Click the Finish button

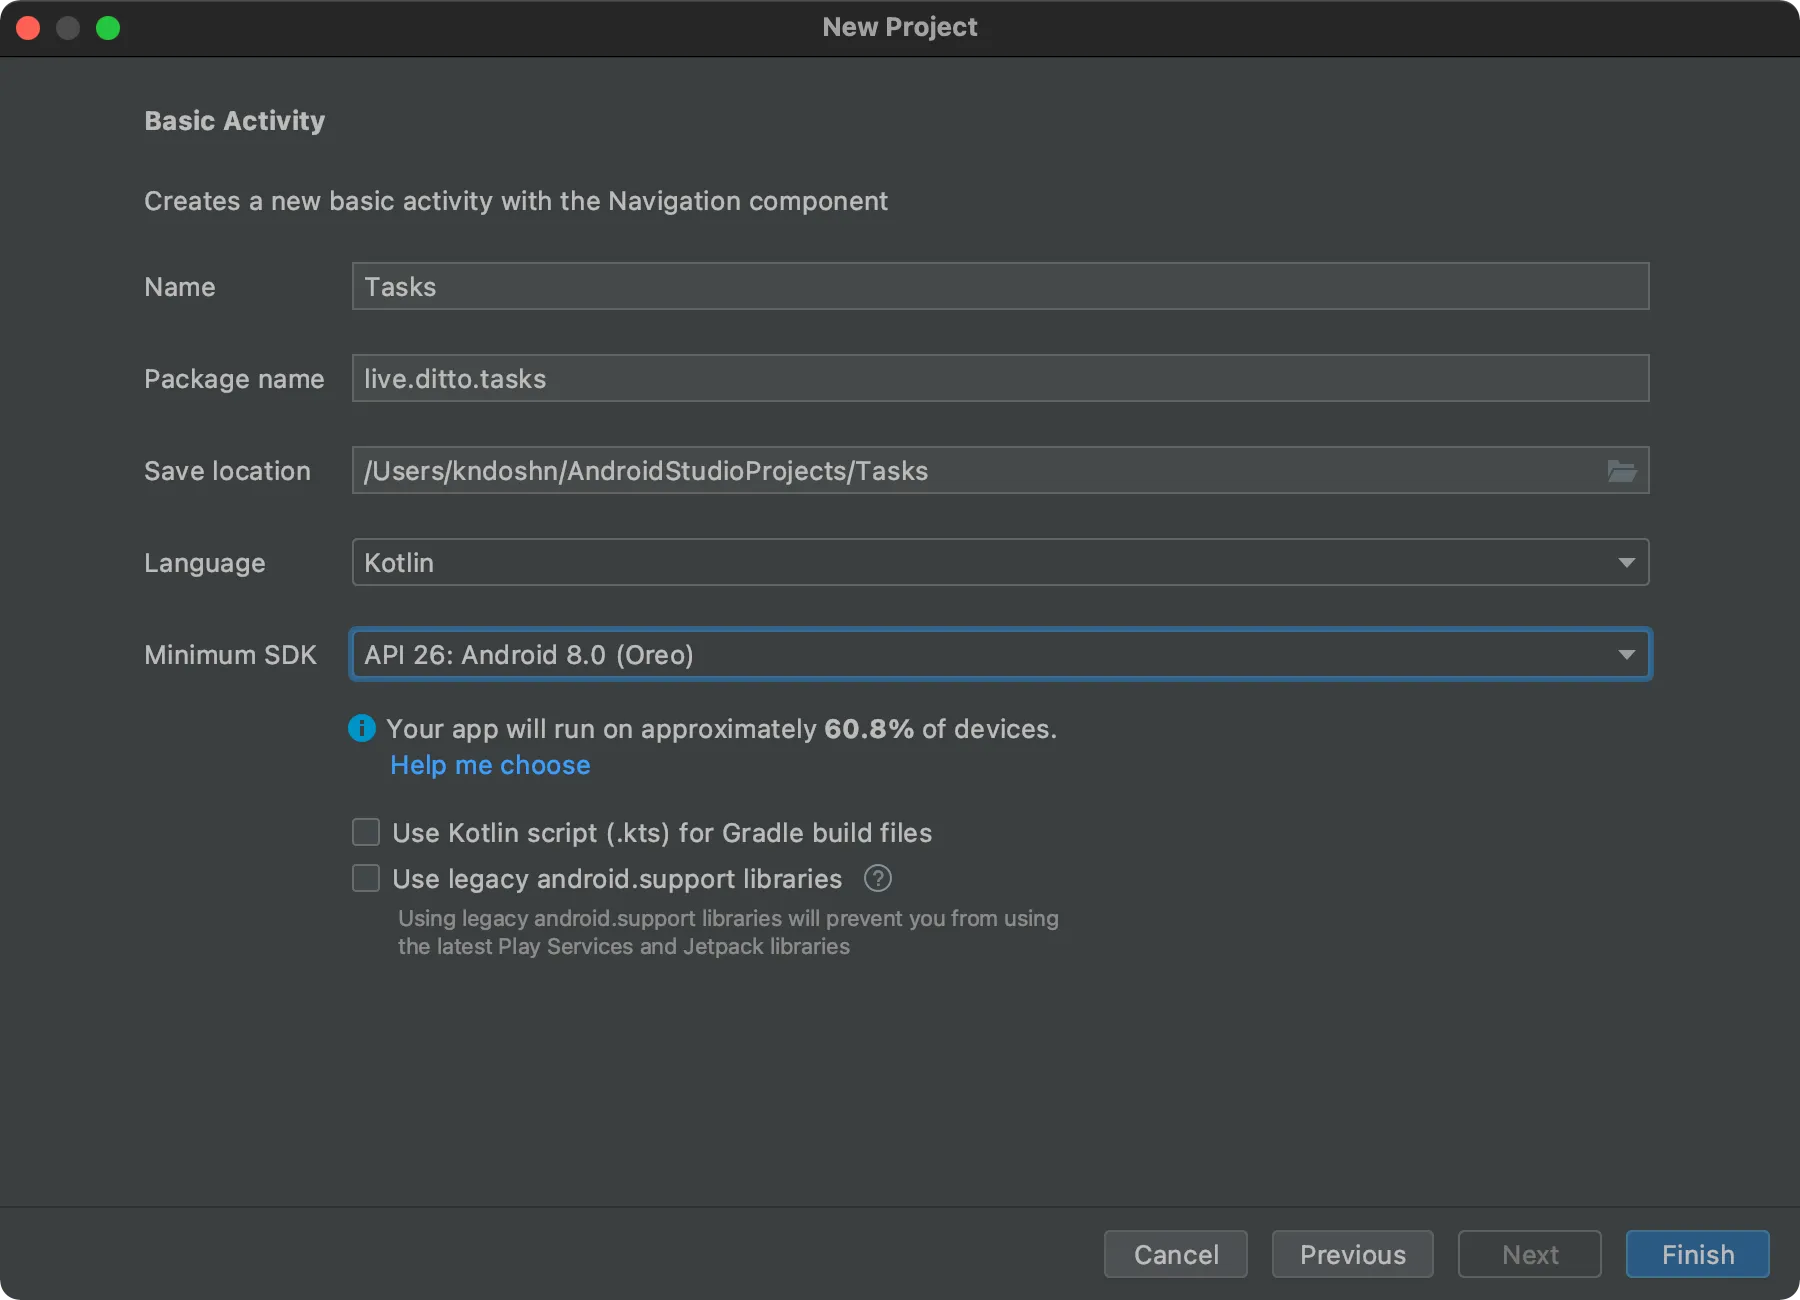pyautogui.click(x=1698, y=1254)
